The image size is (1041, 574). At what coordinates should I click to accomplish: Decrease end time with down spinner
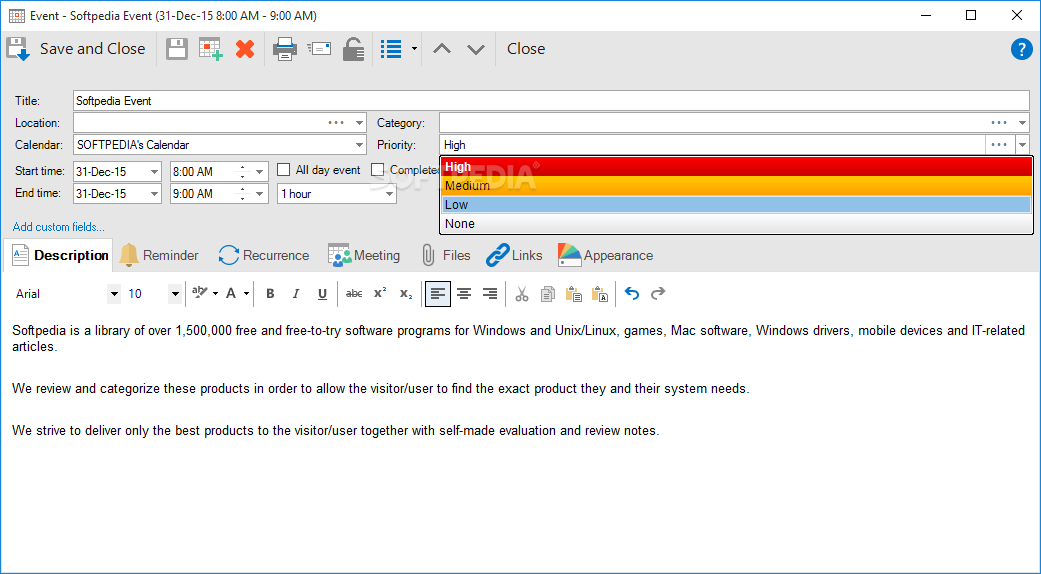242,198
